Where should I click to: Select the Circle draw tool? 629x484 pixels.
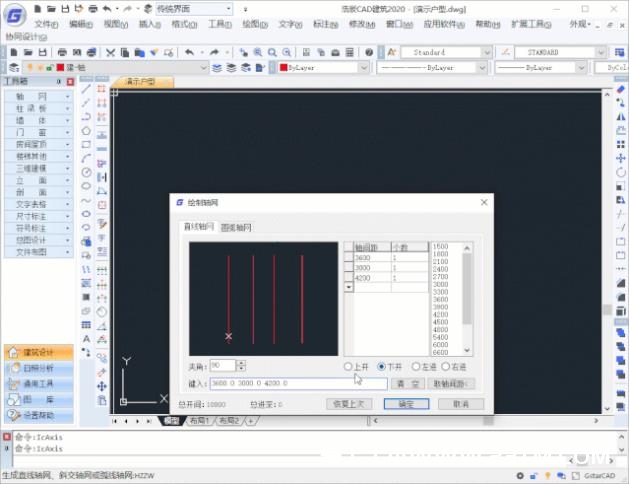[x=86, y=172]
